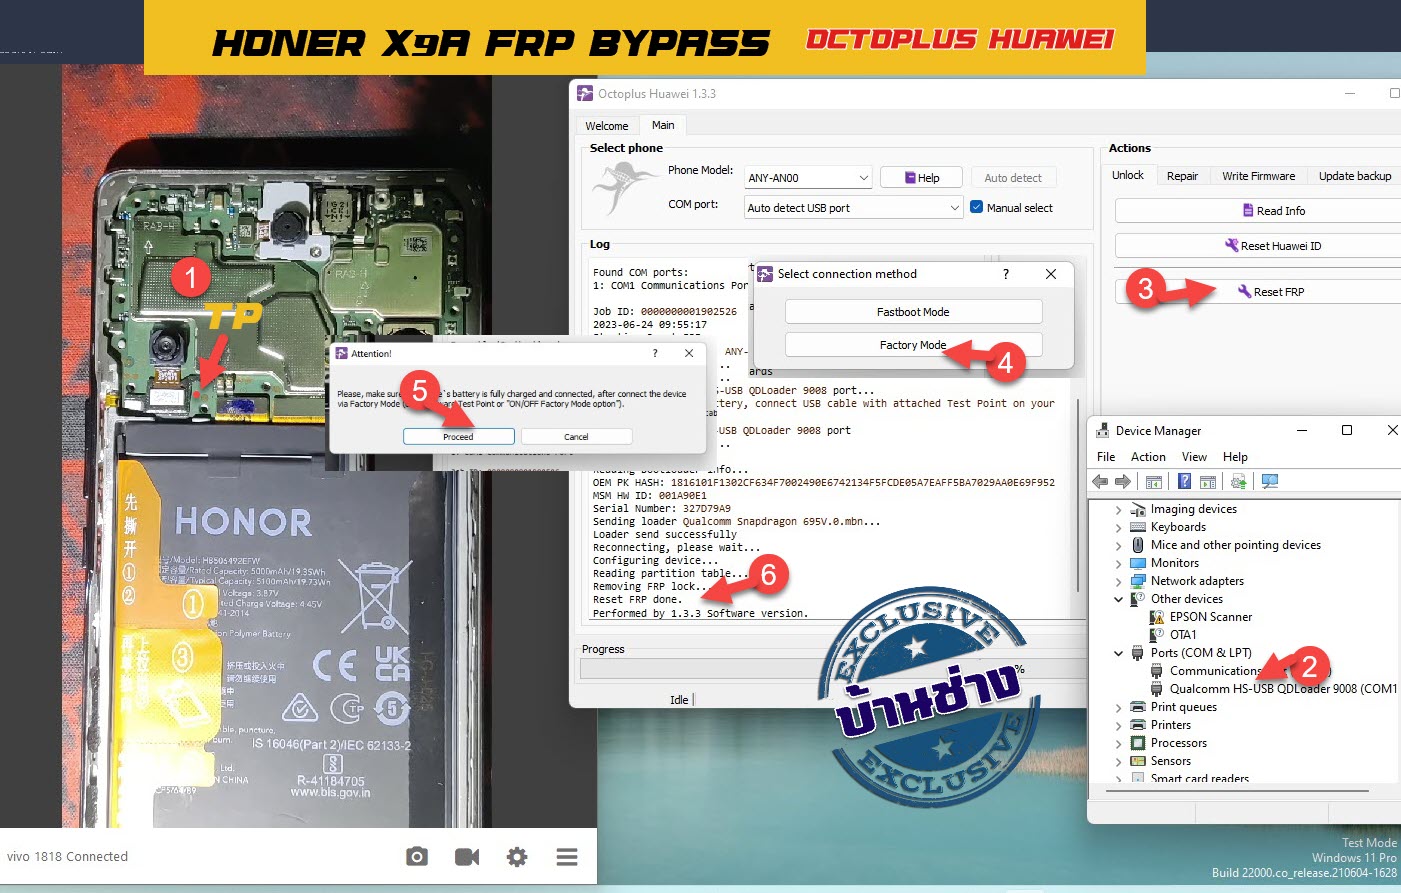Click Show/Hide console tree icon
Viewport: 1401px width, 893px height.
click(1154, 481)
